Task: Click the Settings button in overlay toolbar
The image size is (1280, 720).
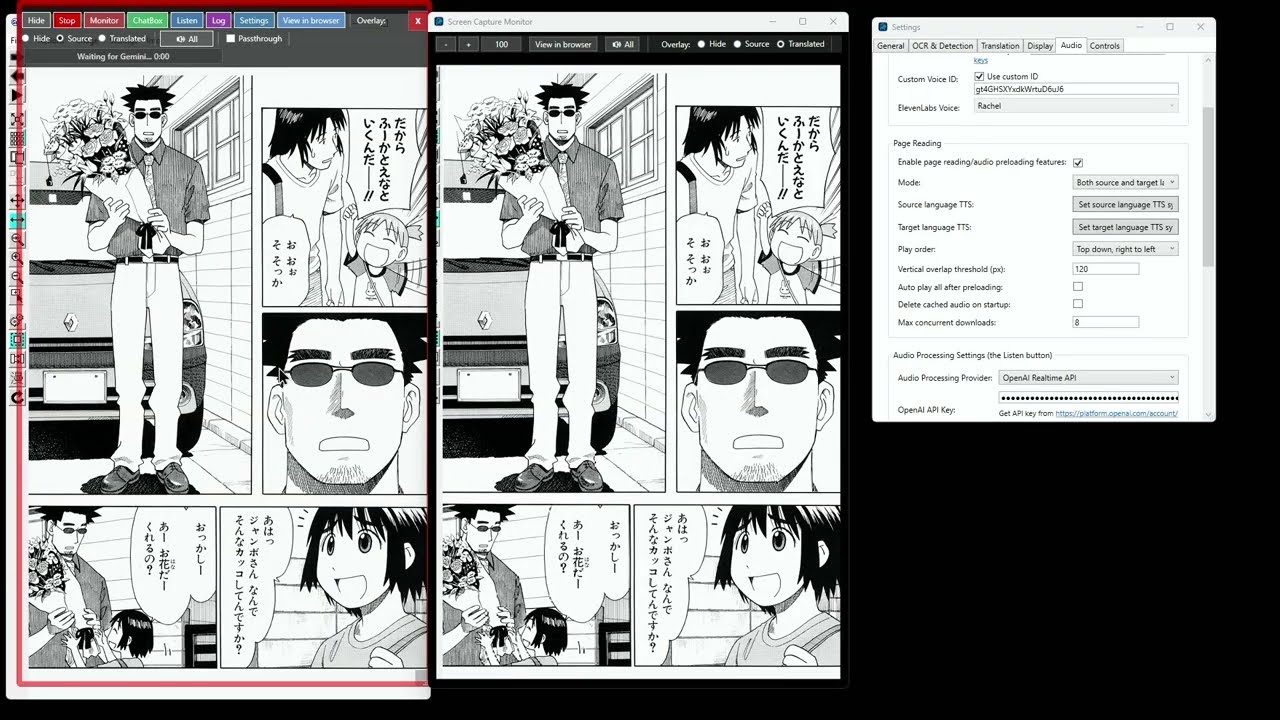Action: (254, 20)
